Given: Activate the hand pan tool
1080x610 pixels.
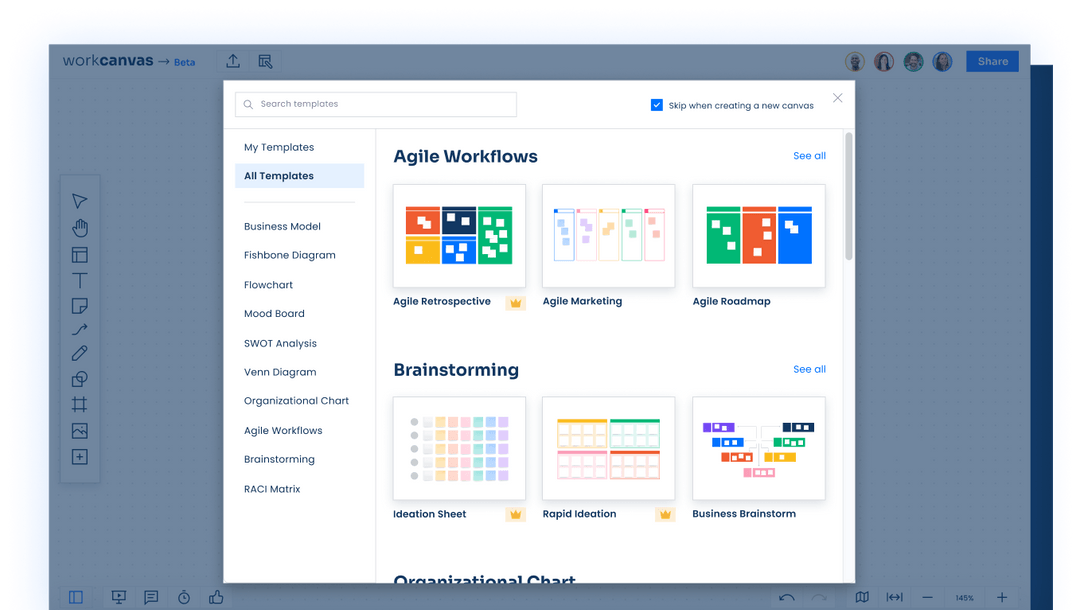Looking at the screenshot, I should (x=80, y=227).
